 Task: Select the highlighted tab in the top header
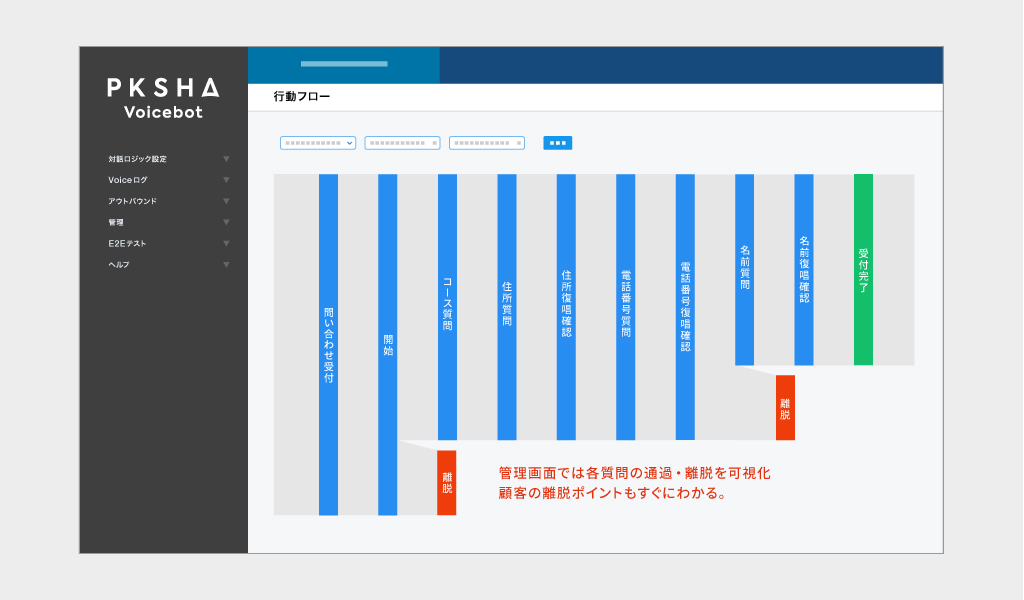(x=343, y=64)
